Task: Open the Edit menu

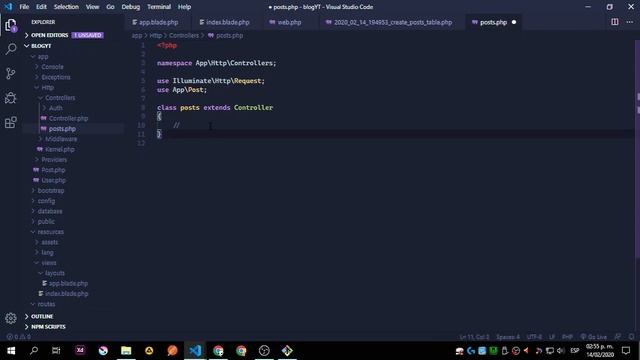Action: click(41, 7)
